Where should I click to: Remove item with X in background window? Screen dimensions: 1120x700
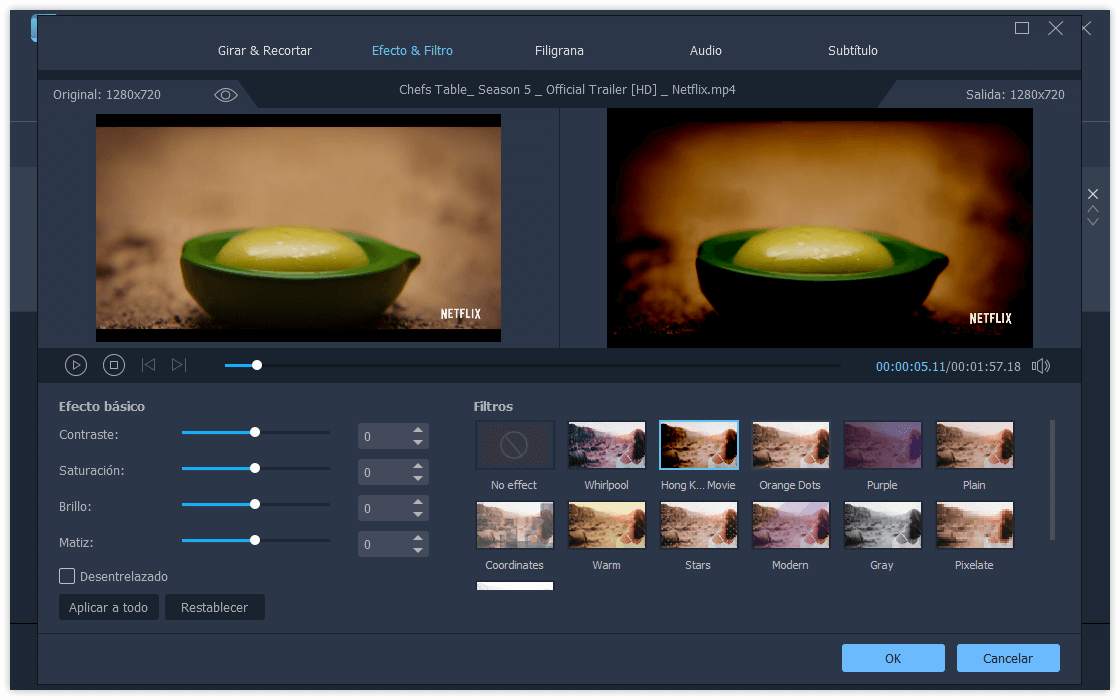(x=1093, y=194)
